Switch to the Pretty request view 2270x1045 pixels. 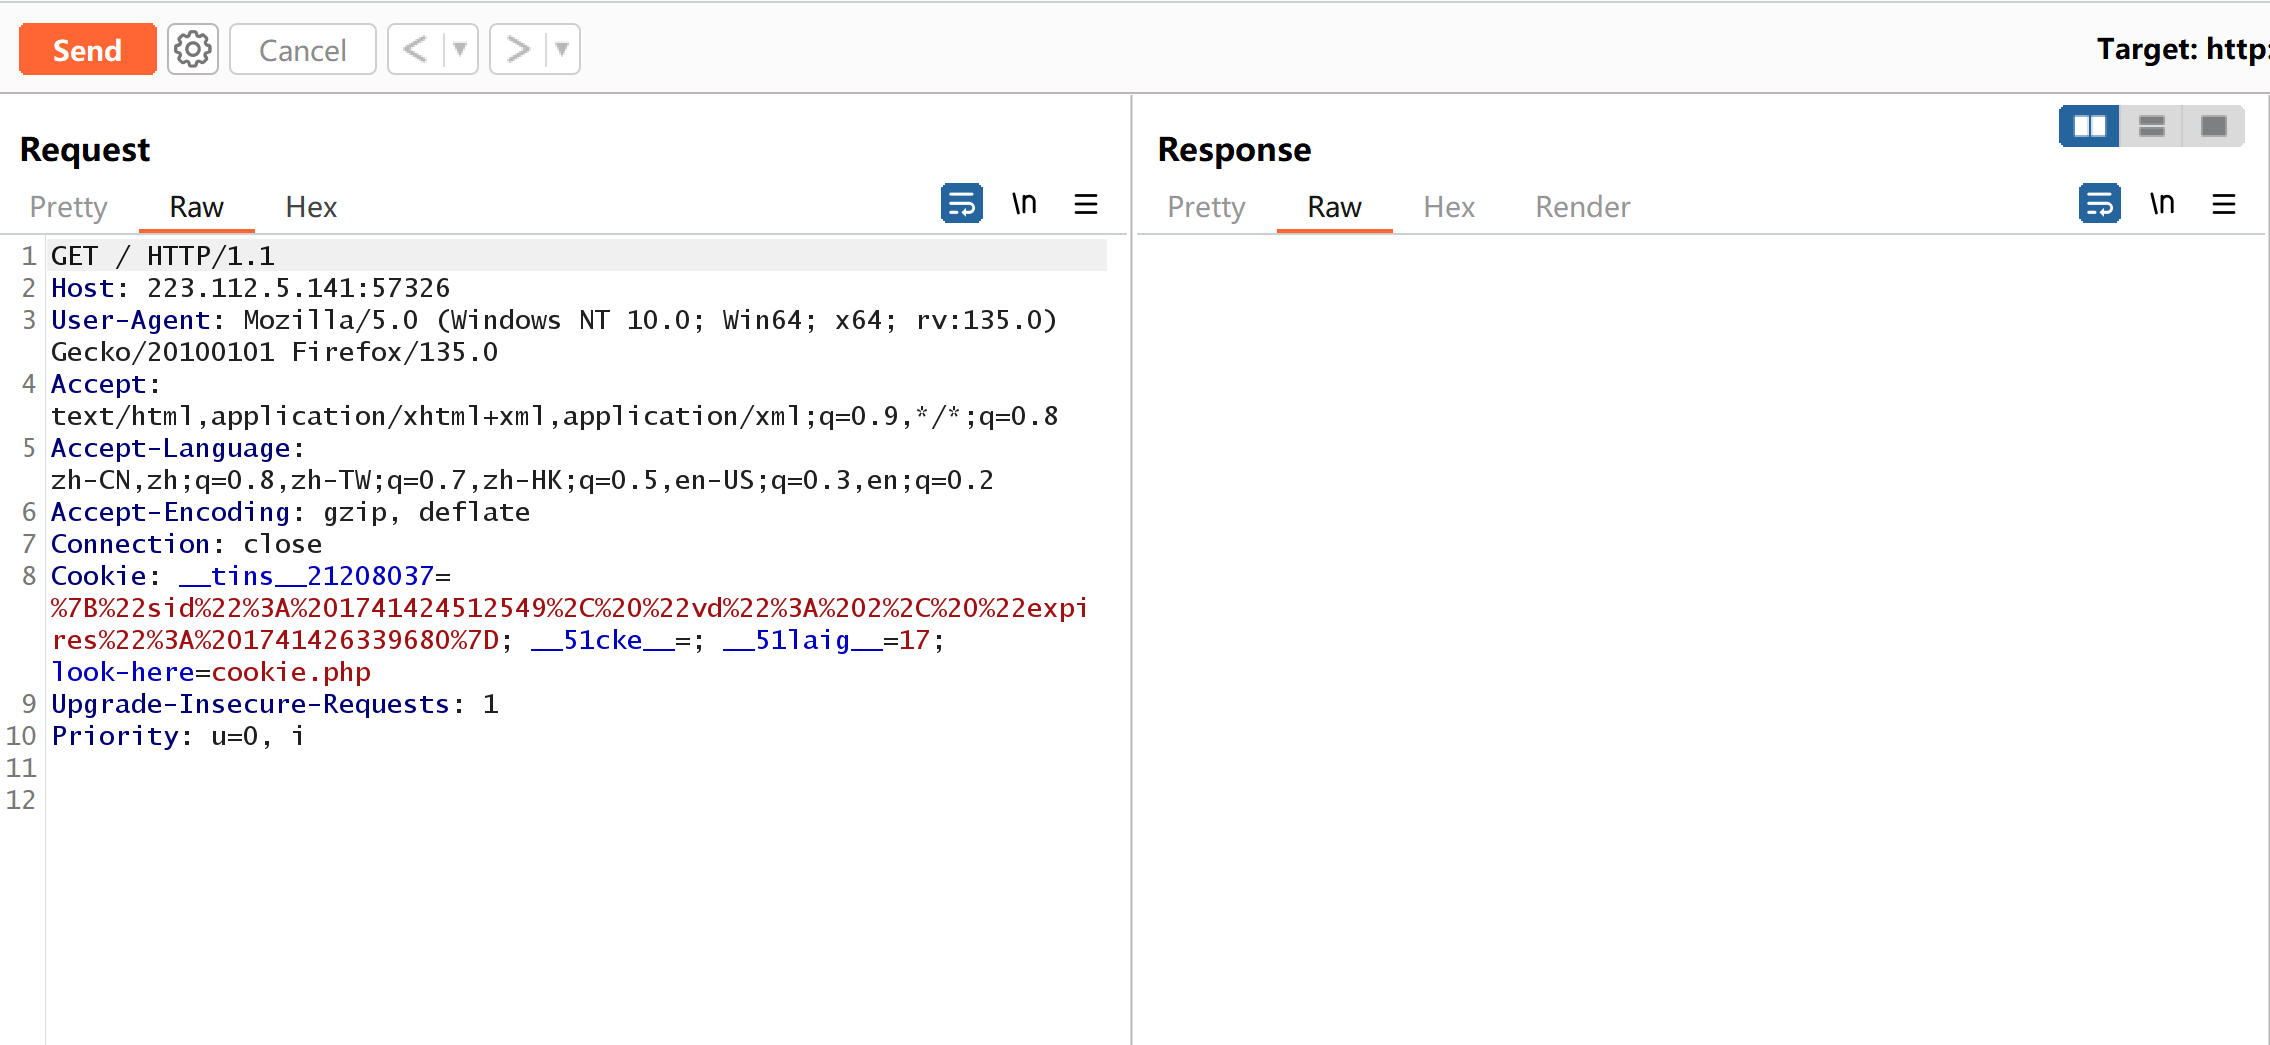point(68,207)
